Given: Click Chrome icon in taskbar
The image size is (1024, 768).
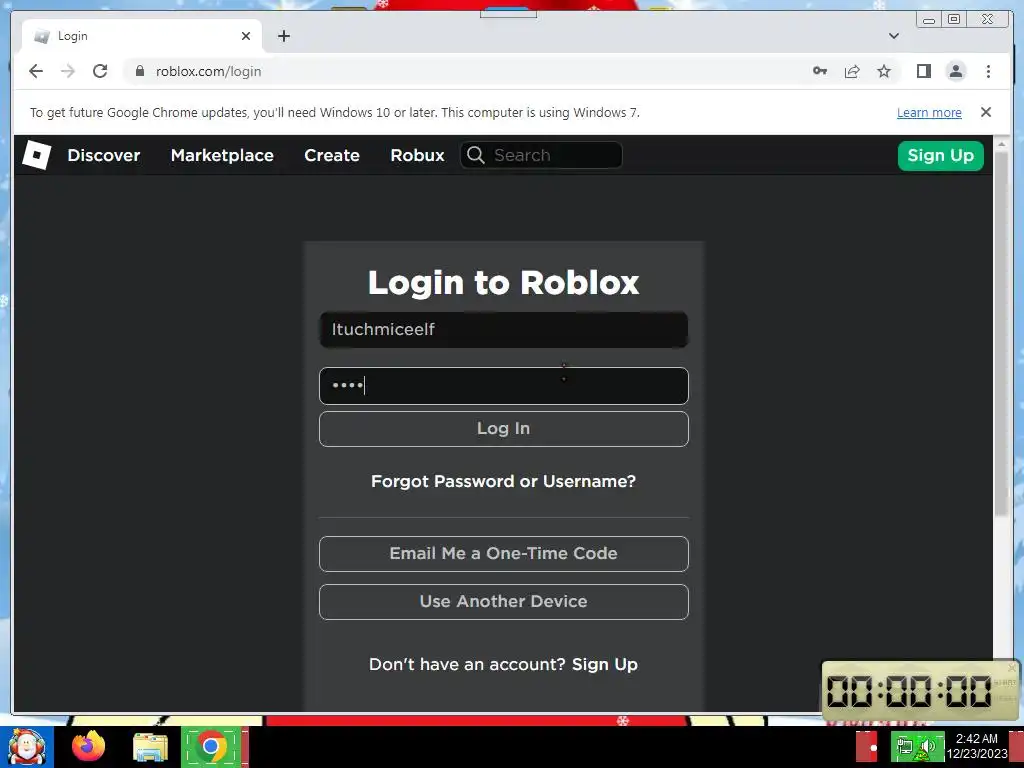Looking at the screenshot, I should tap(210, 746).
